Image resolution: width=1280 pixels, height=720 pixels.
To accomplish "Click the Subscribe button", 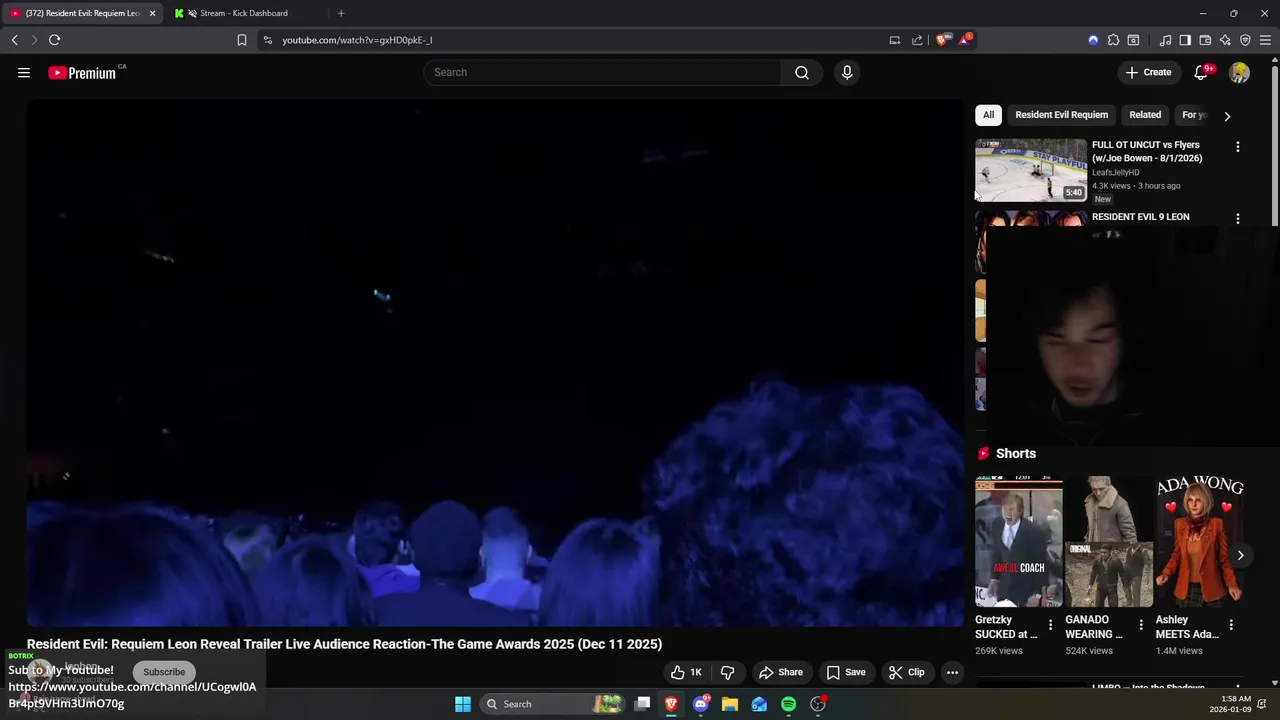I will pos(164,672).
